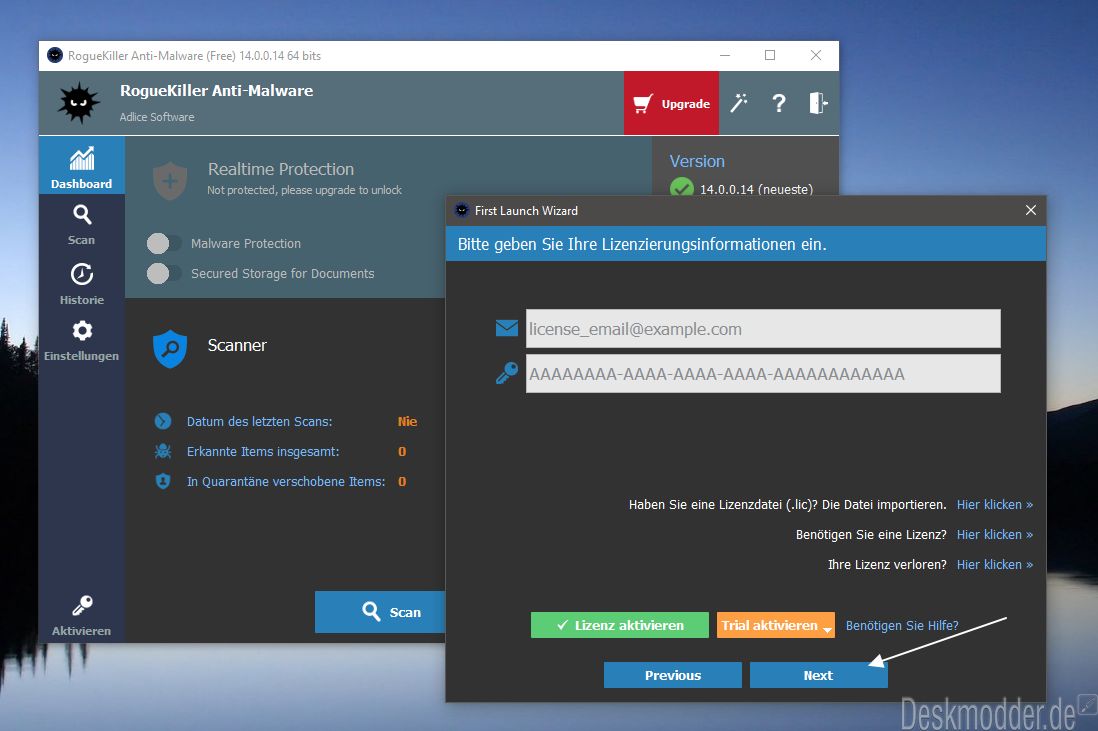Close the First Launch Wizard dialog
This screenshot has width=1098, height=731.
pos(1031,210)
